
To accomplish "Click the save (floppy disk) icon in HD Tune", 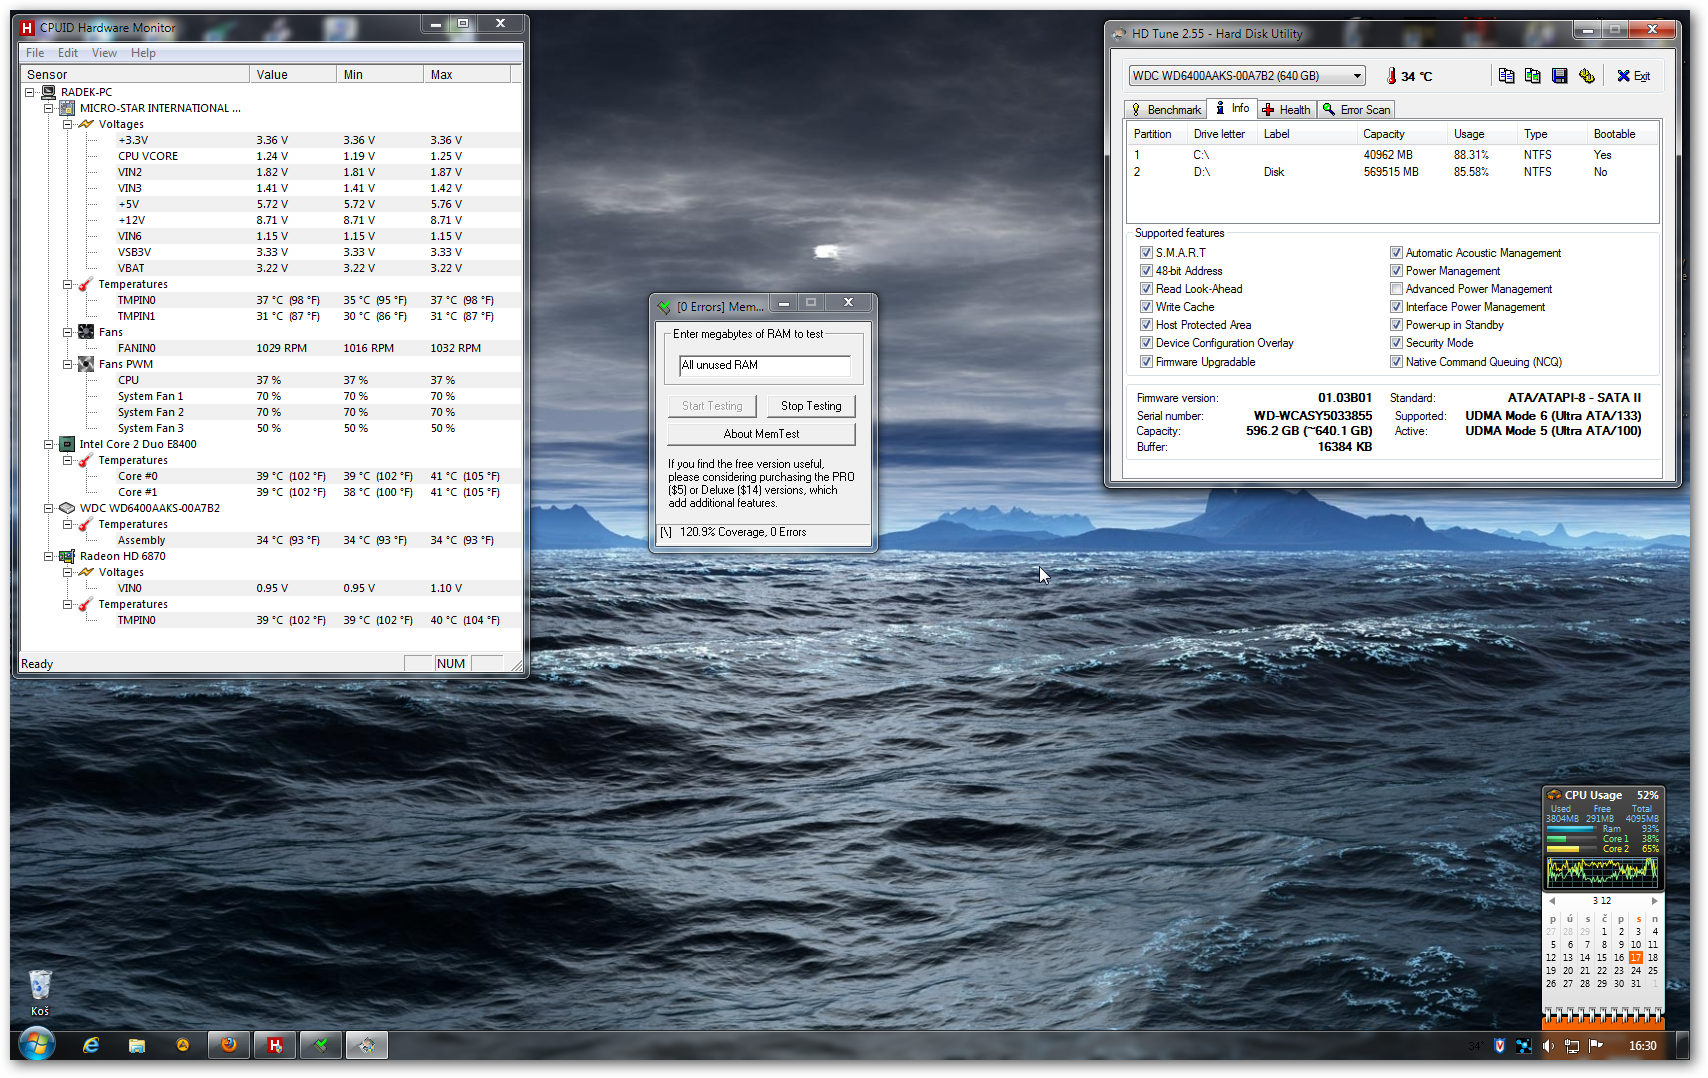I will pos(1559,76).
